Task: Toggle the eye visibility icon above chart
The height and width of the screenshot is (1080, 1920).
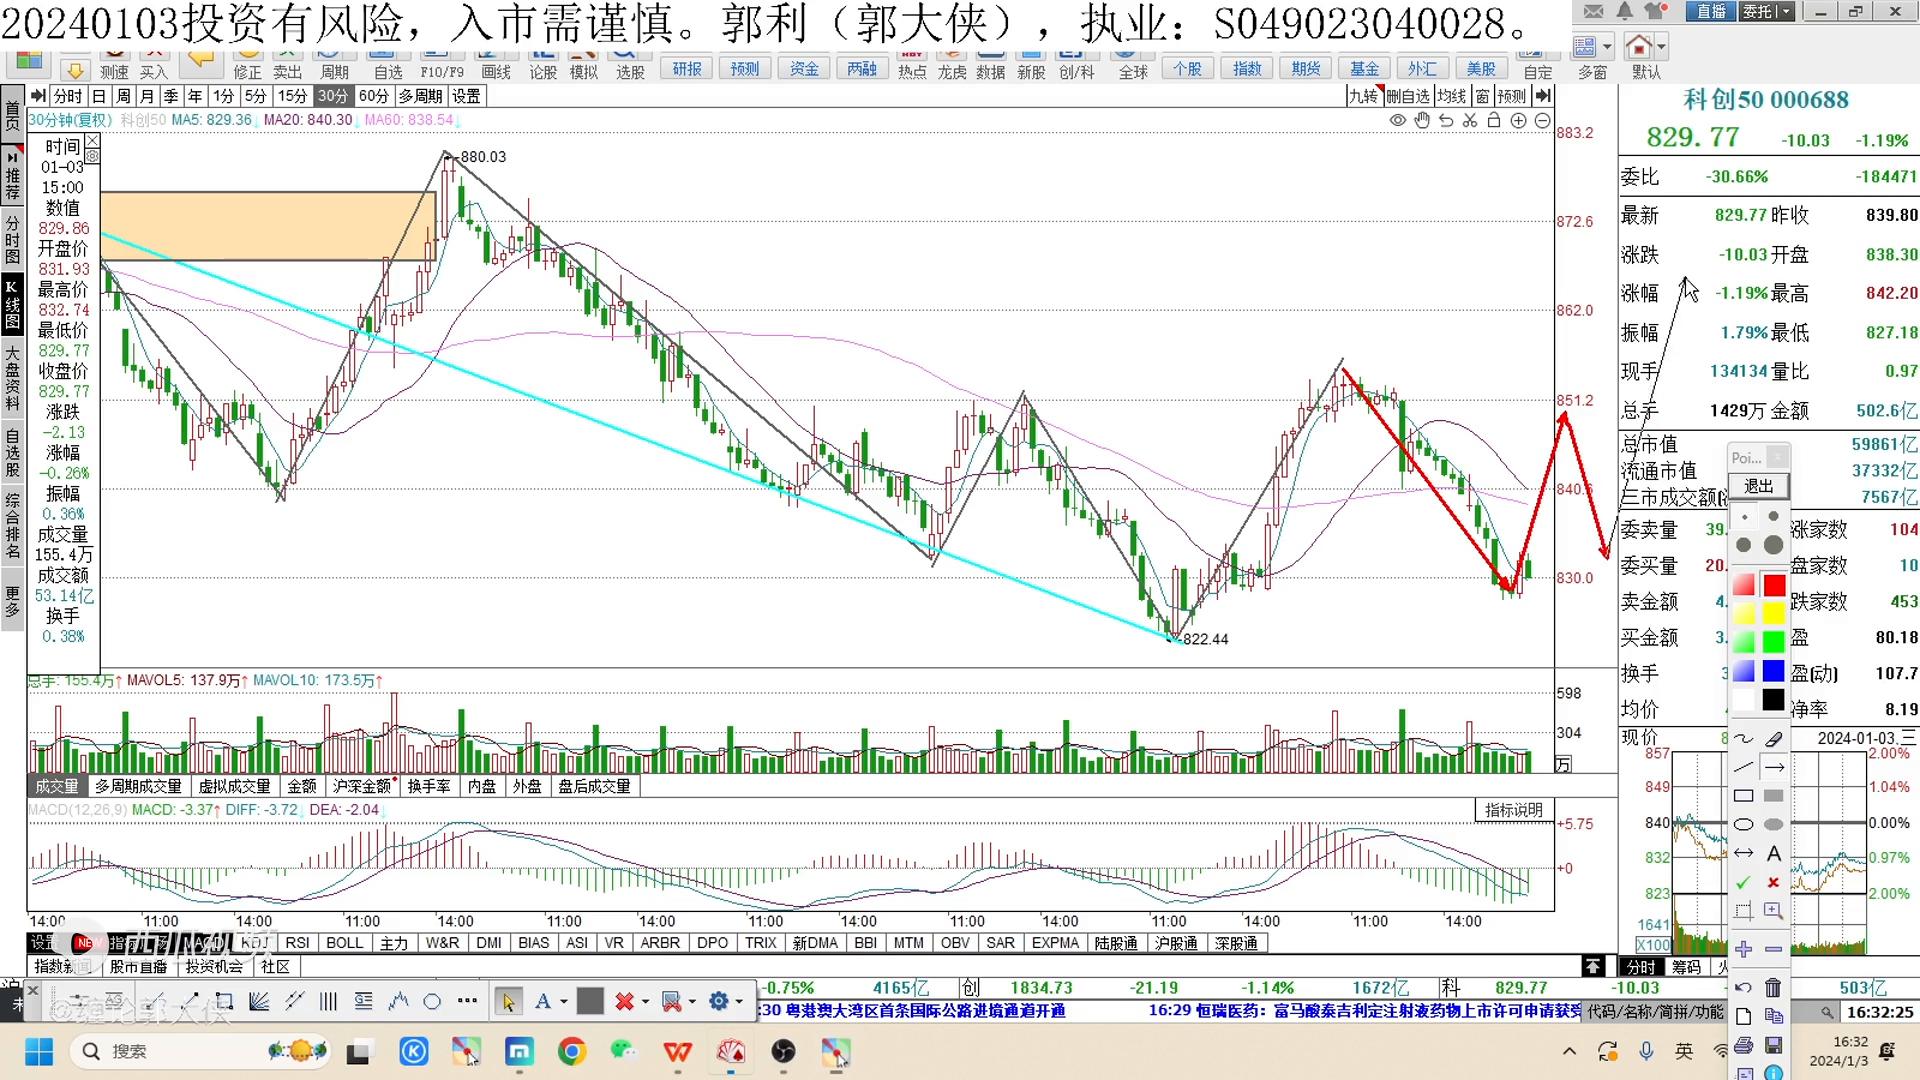Action: click(1397, 120)
